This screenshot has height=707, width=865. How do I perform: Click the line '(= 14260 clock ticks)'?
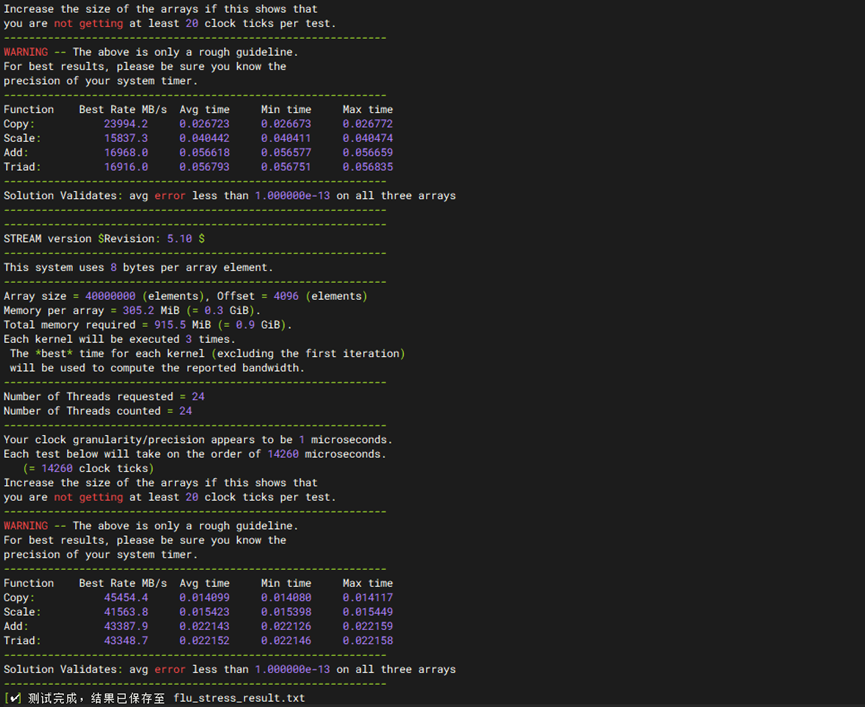[88, 468]
